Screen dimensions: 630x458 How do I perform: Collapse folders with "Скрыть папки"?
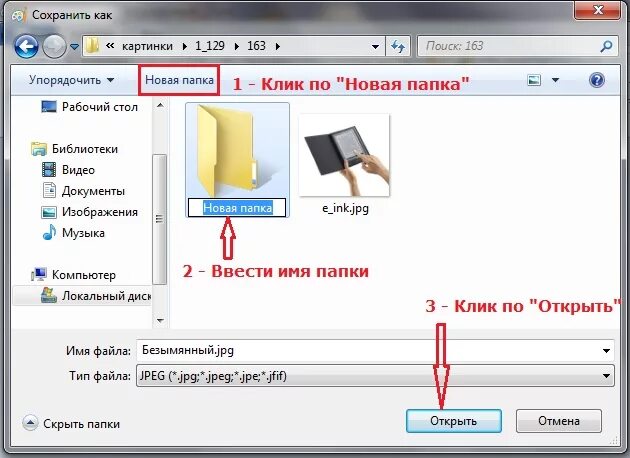click(71, 423)
